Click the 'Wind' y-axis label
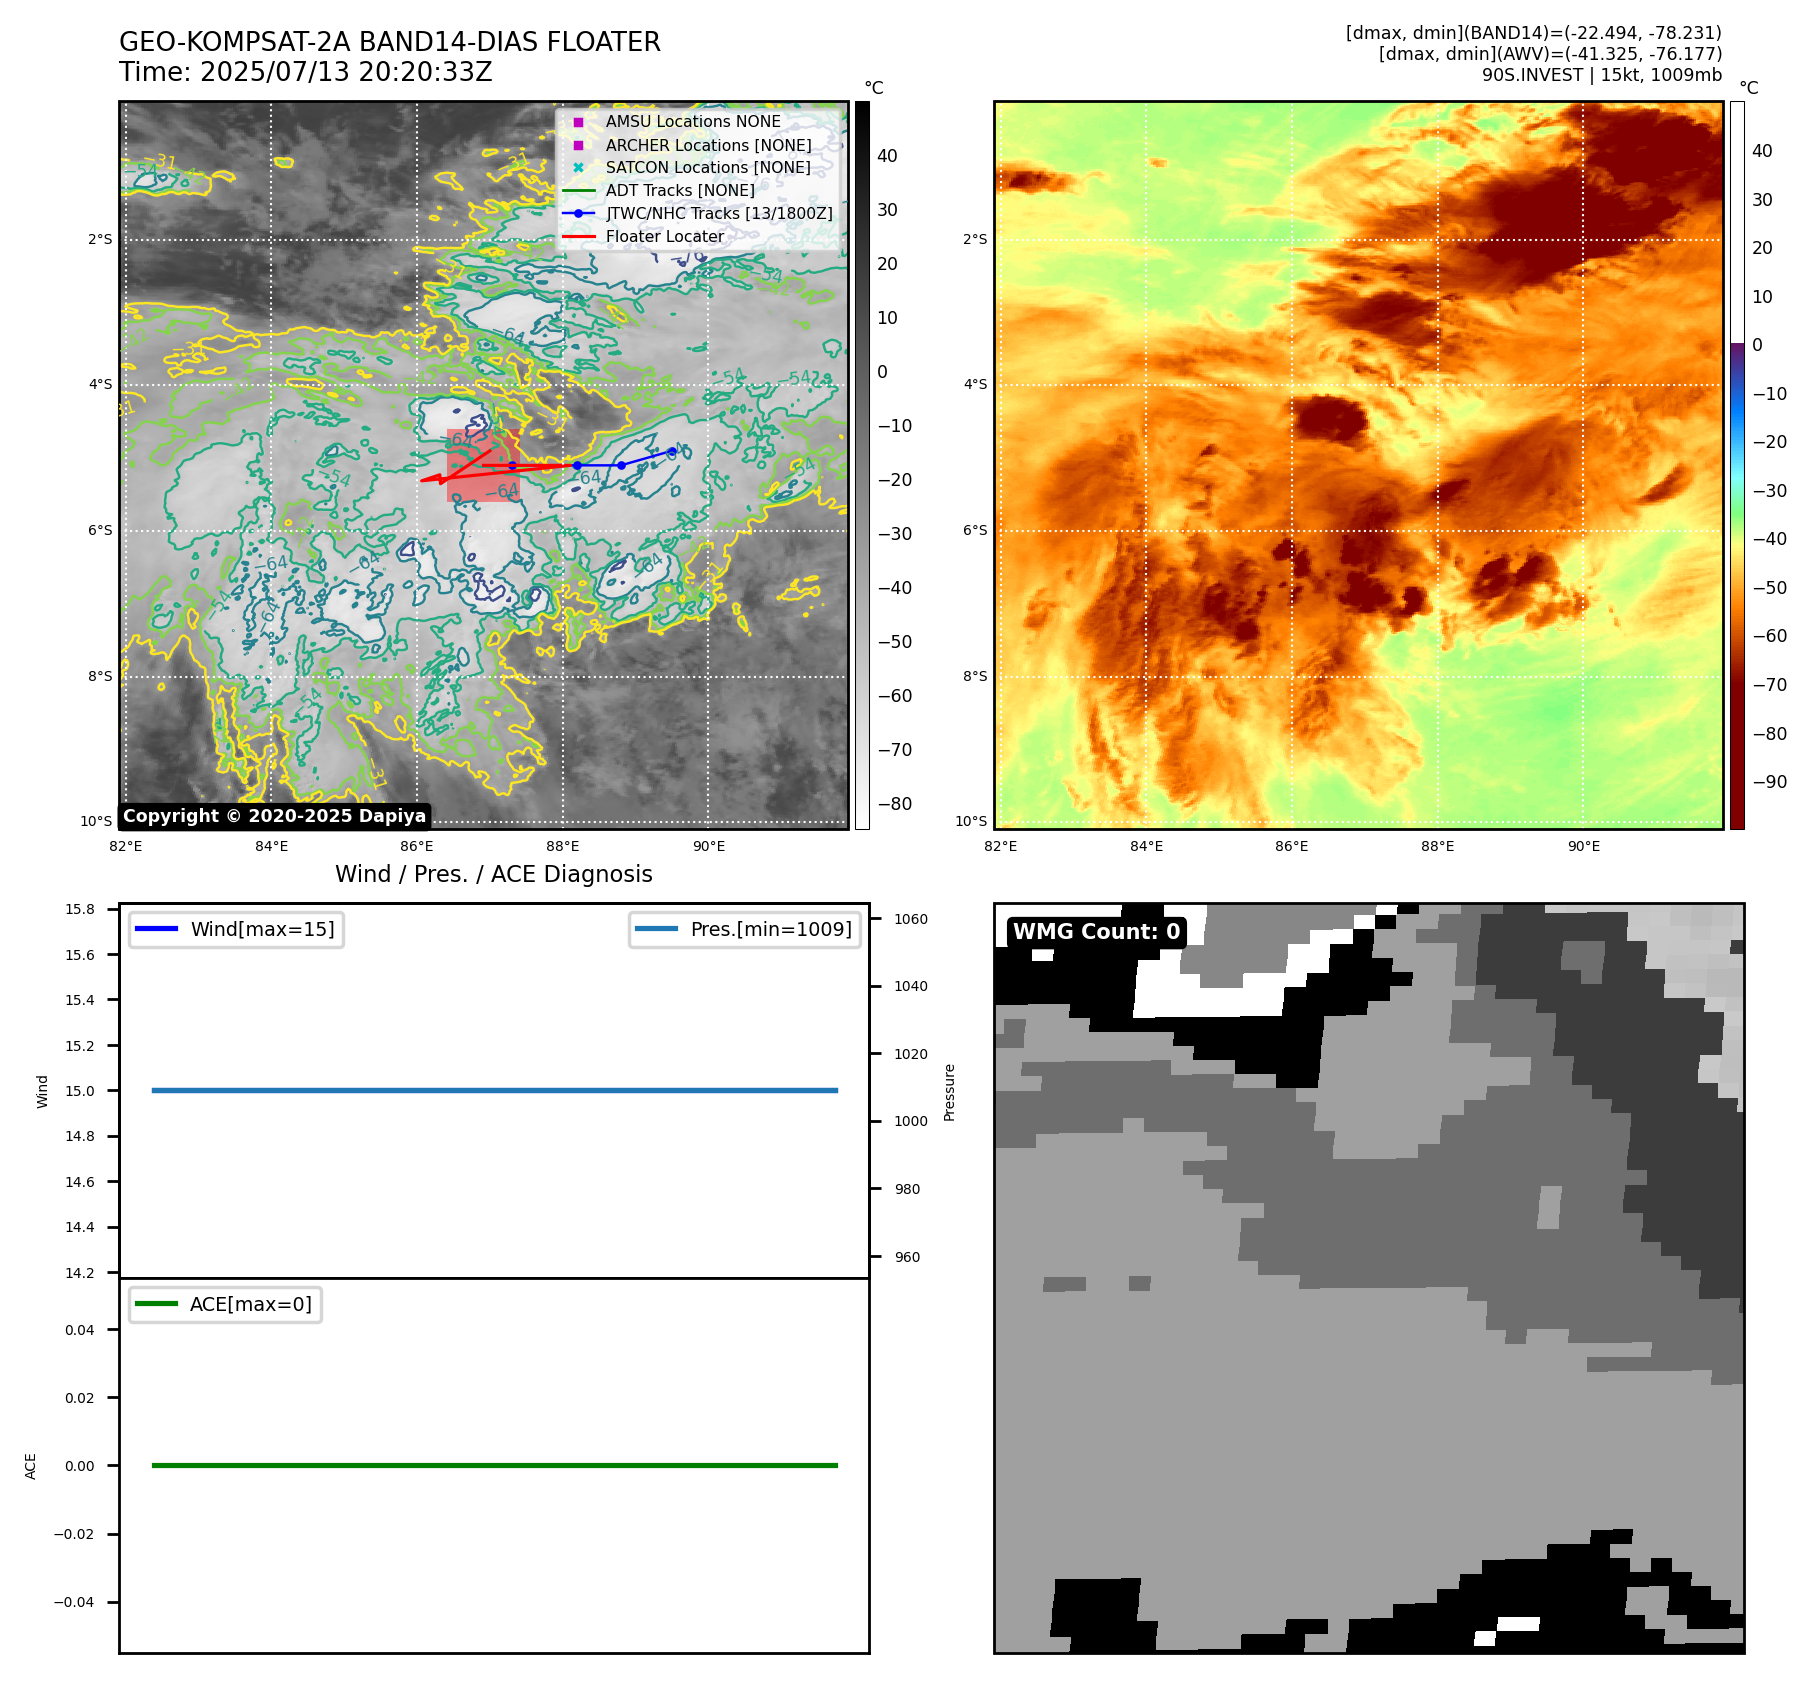This screenshot has width=1813, height=1690. click(42, 1092)
